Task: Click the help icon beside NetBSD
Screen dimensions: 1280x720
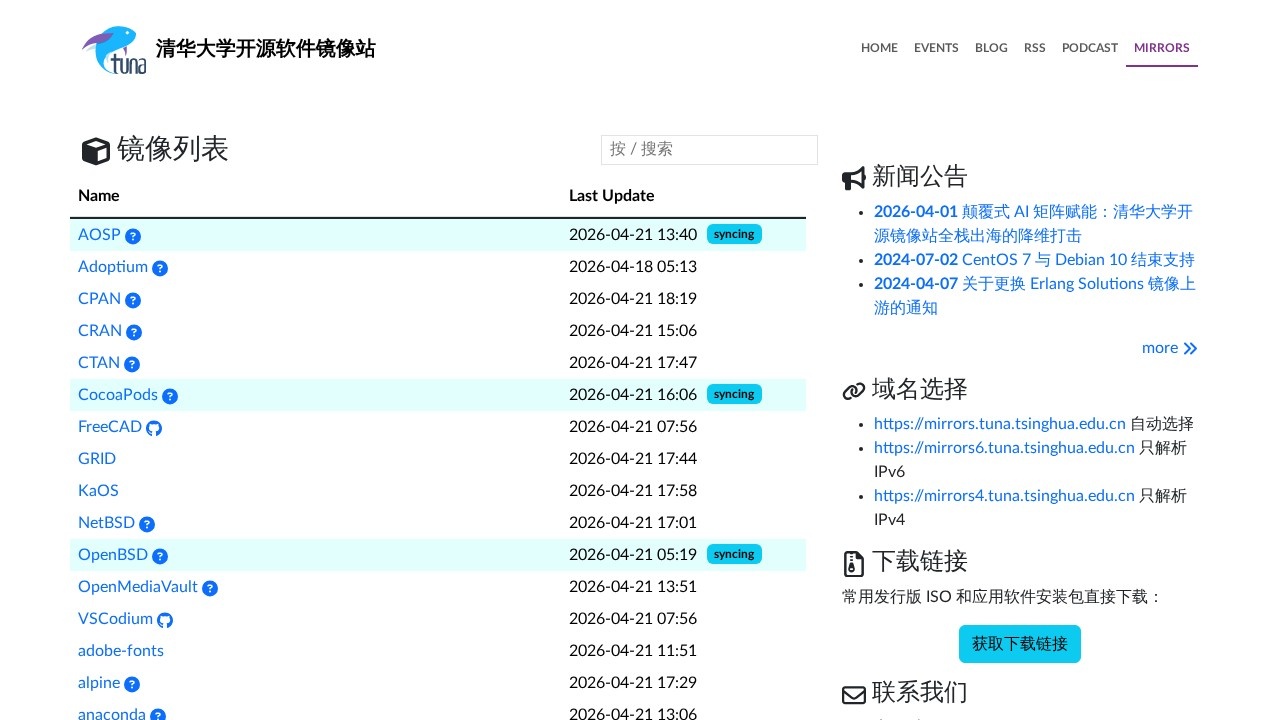Action: click(x=147, y=524)
